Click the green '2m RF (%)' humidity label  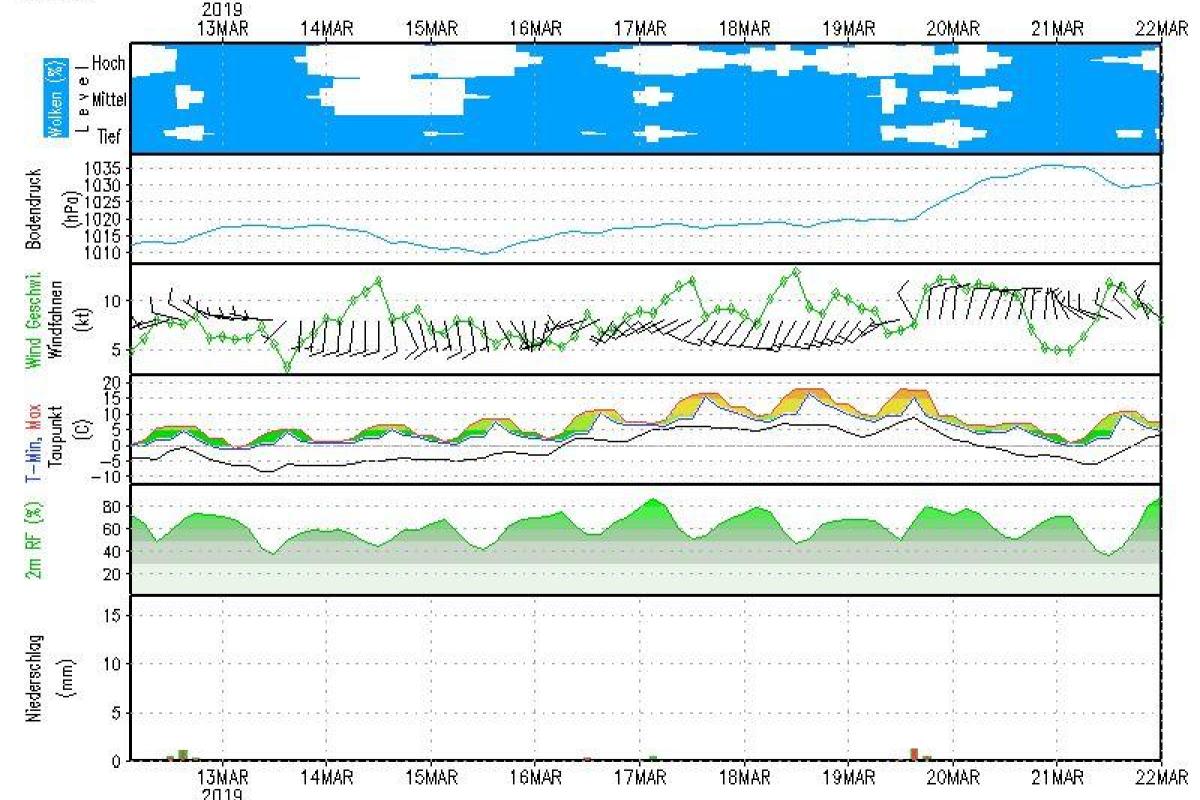click(x=34, y=540)
